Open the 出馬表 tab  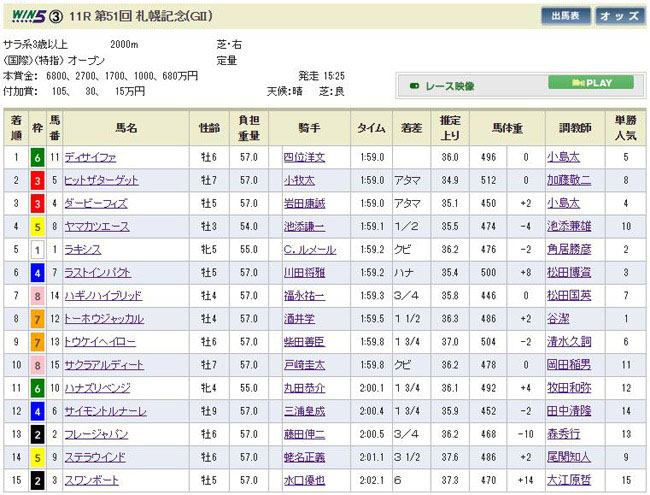coord(564,17)
